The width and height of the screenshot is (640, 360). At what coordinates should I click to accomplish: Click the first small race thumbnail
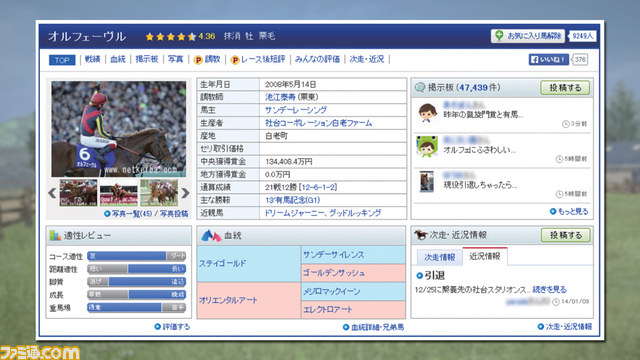pyautogui.click(x=78, y=193)
